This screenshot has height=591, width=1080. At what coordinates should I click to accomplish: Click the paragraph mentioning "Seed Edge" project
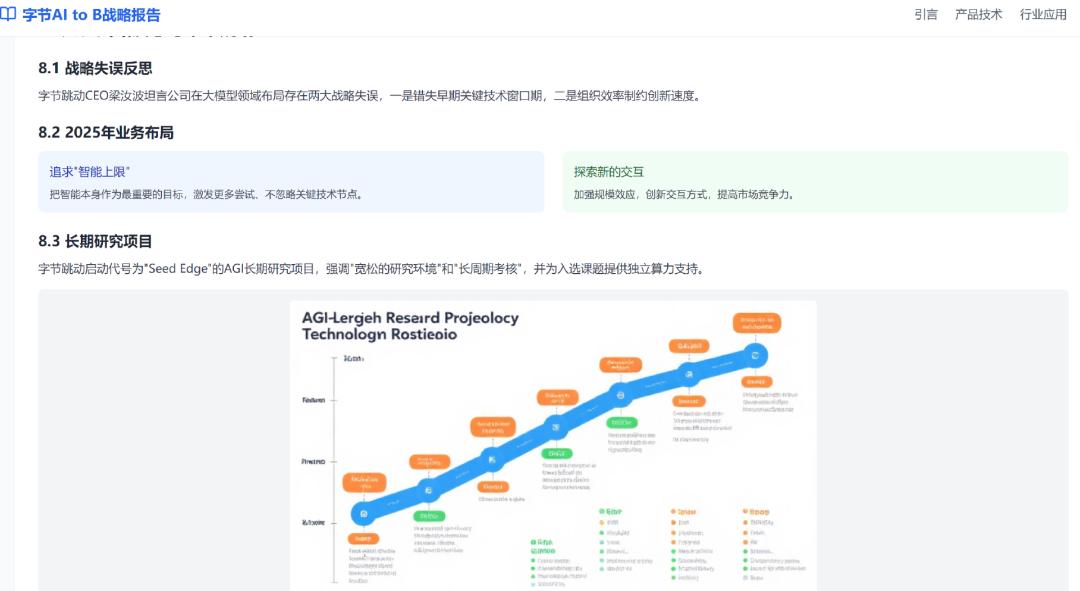pos(370,268)
